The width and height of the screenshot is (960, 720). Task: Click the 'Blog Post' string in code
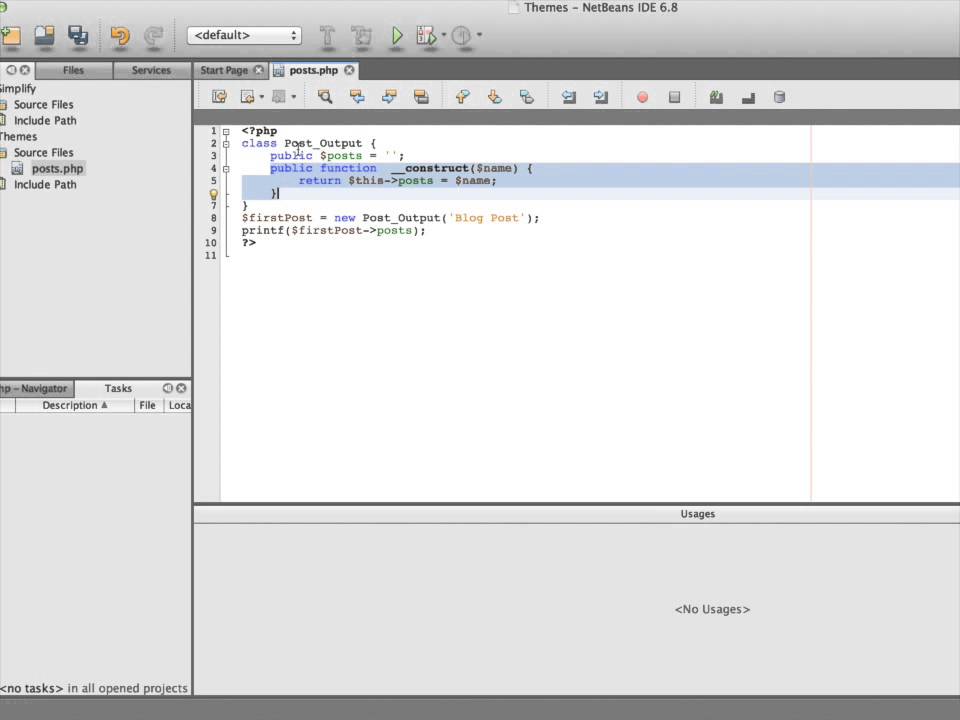[x=487, y=219]
